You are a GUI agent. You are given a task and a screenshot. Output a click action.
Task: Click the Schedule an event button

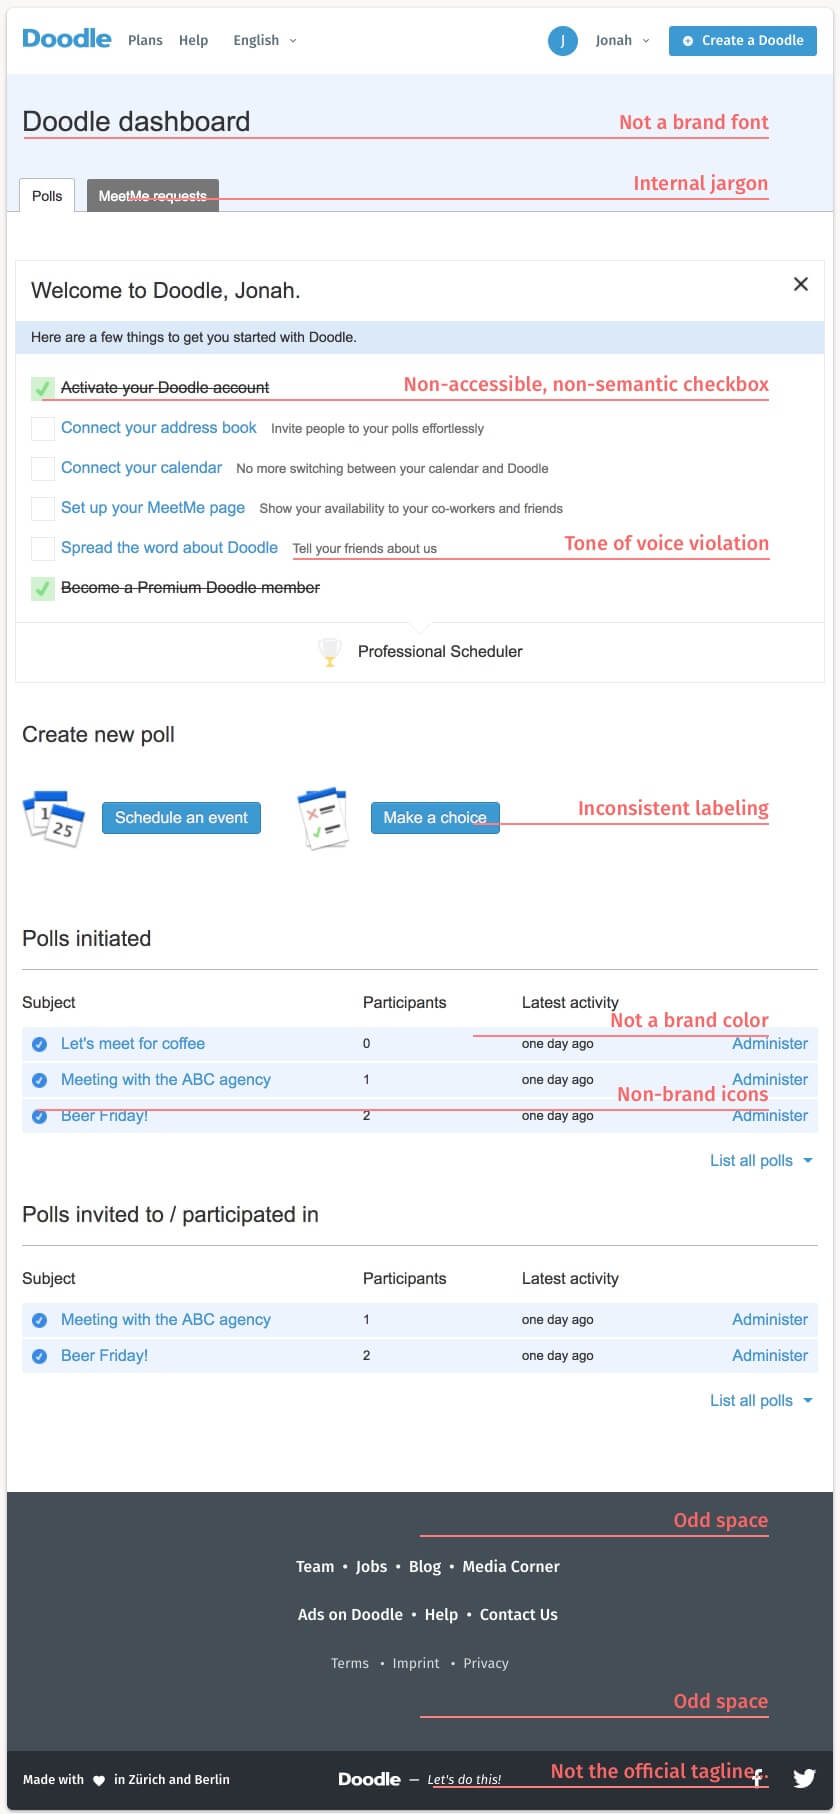click(x=181, y=818)
